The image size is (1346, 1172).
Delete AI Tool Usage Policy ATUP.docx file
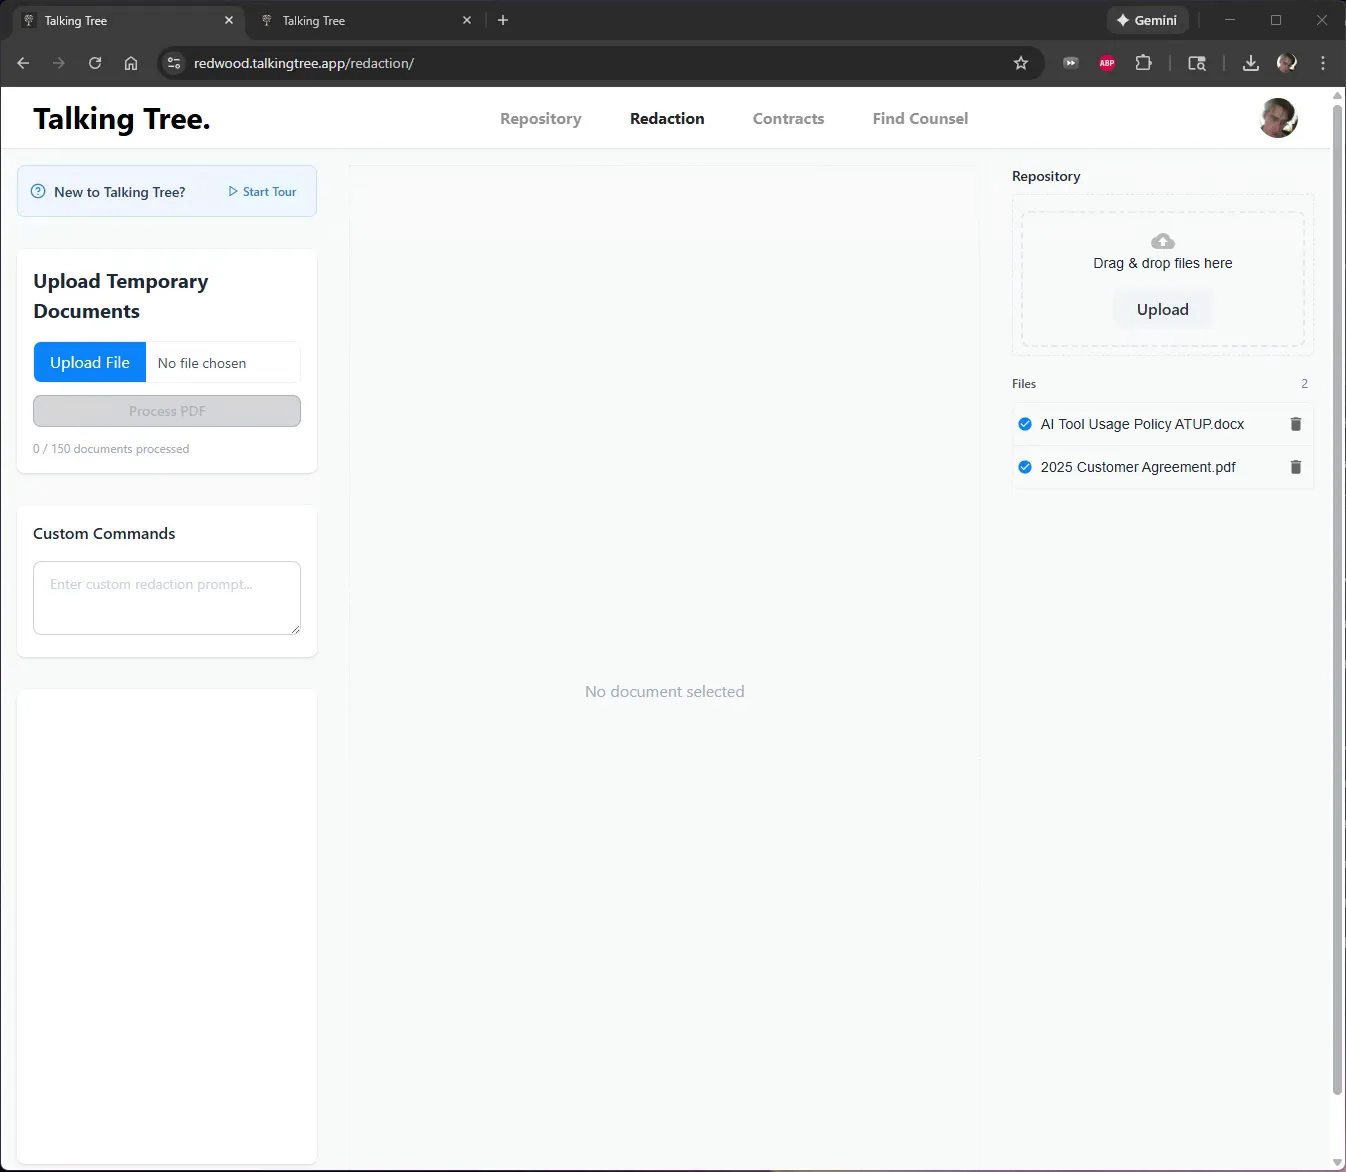click(1296, 424)
